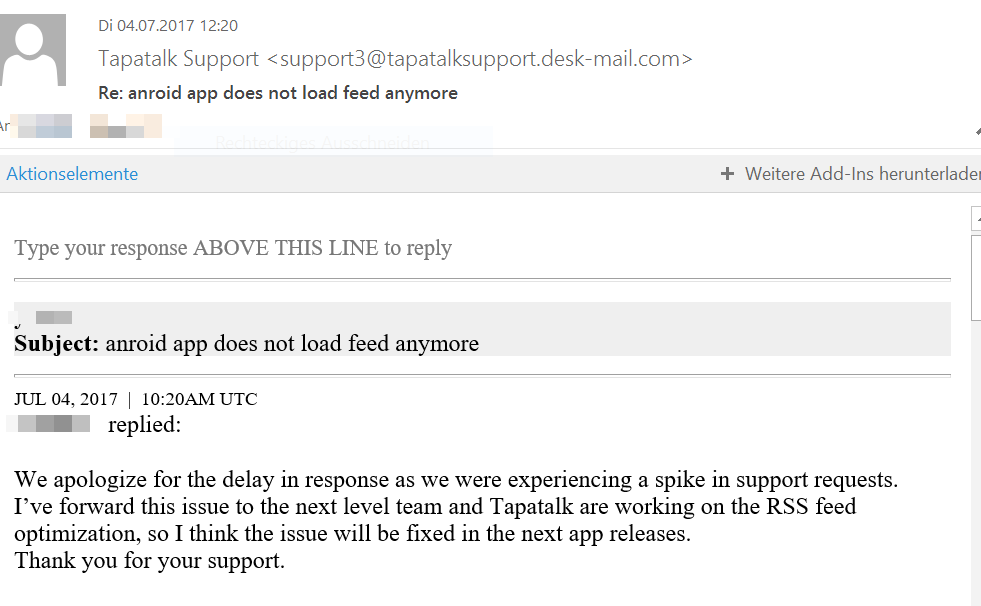
Task: Select the email subject line in header
Action: point(278,93)
